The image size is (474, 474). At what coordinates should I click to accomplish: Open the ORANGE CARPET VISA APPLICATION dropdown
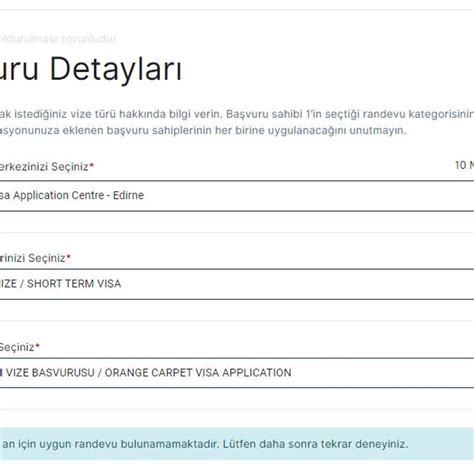[237, 373]
